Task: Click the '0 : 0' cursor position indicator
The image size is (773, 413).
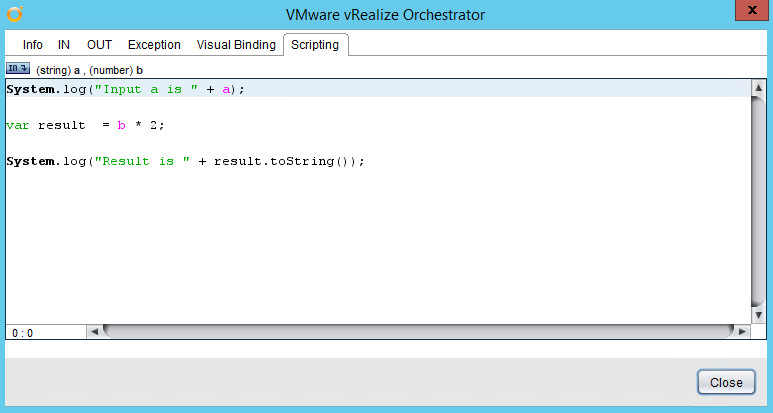Action: [23, 333]
